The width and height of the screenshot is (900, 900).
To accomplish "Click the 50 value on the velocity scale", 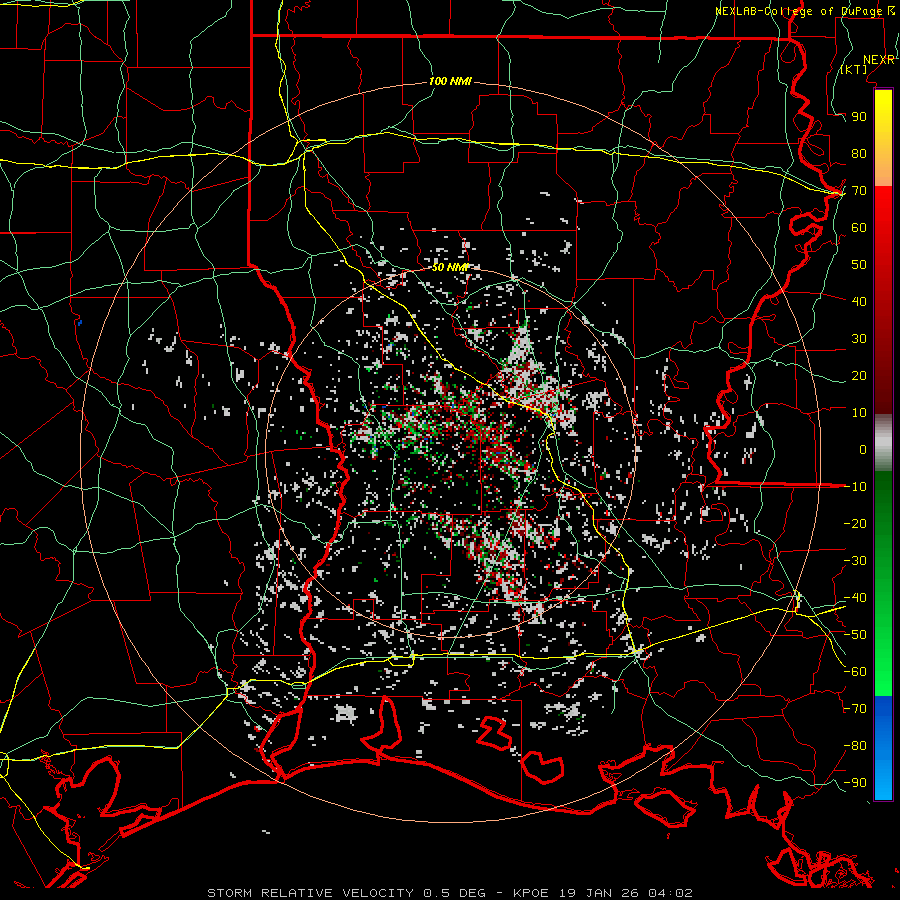I will point(859,265).
